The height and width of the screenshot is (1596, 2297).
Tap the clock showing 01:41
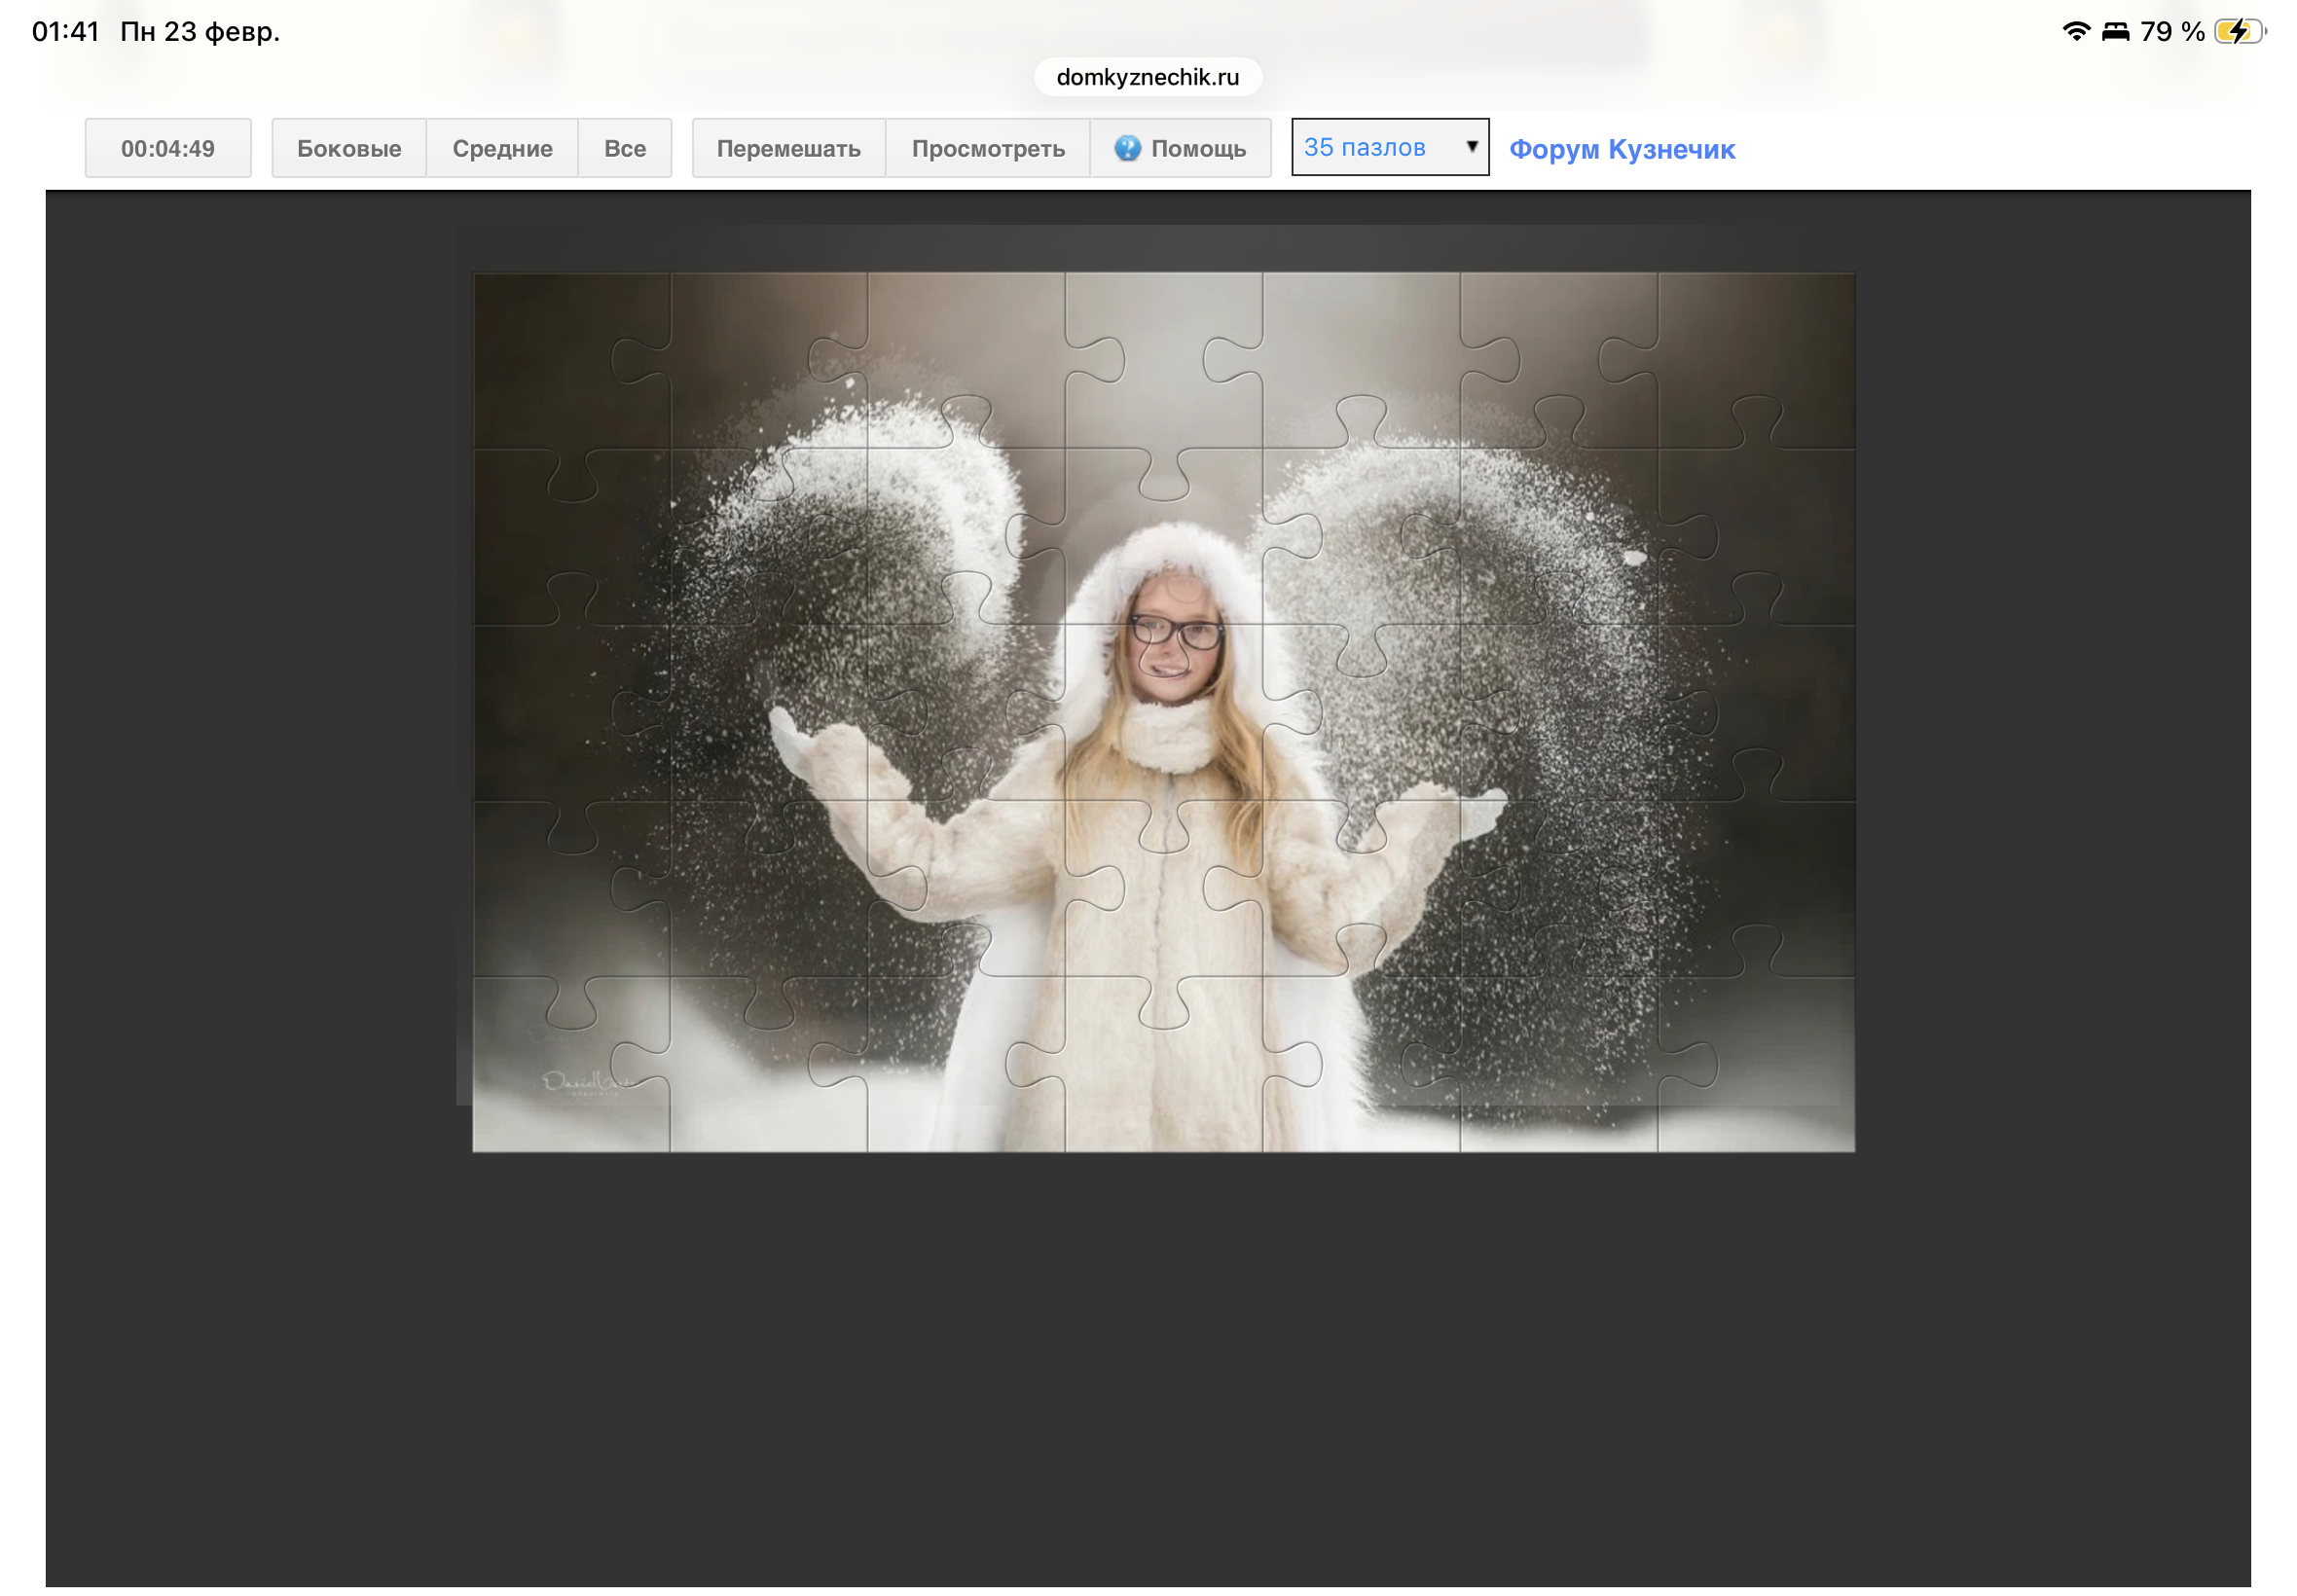66,32
